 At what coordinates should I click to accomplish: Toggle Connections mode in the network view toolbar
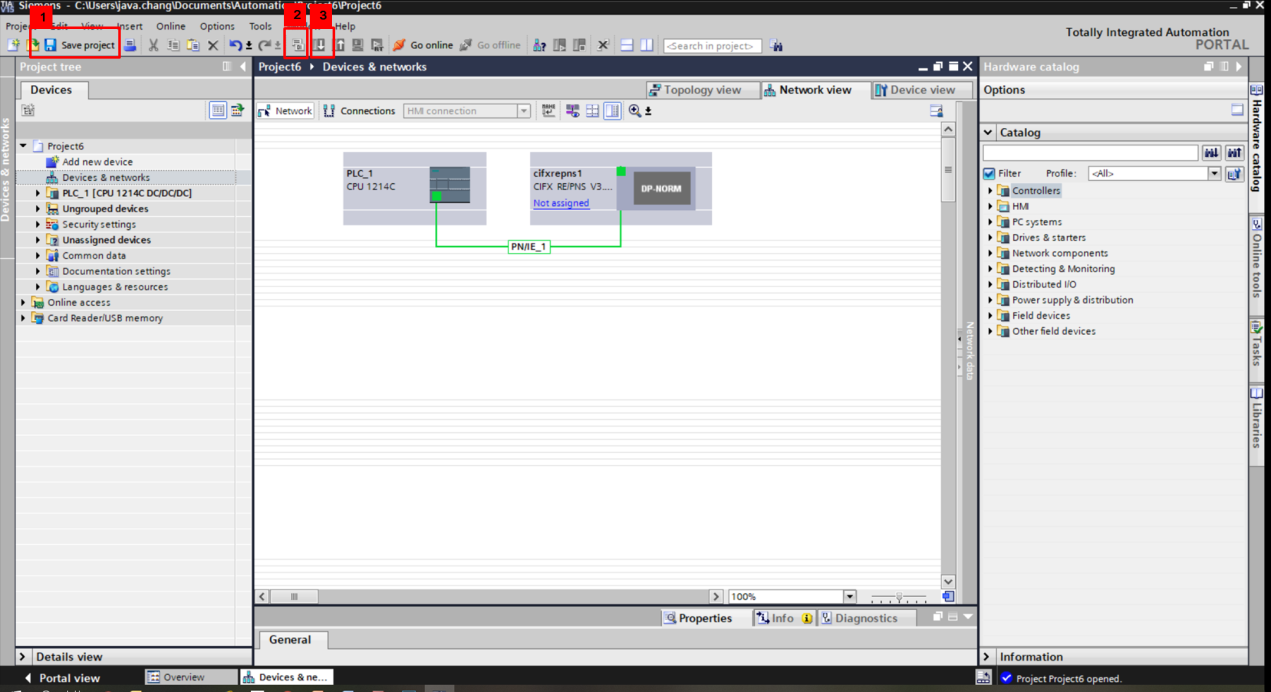tap(359, 111)
